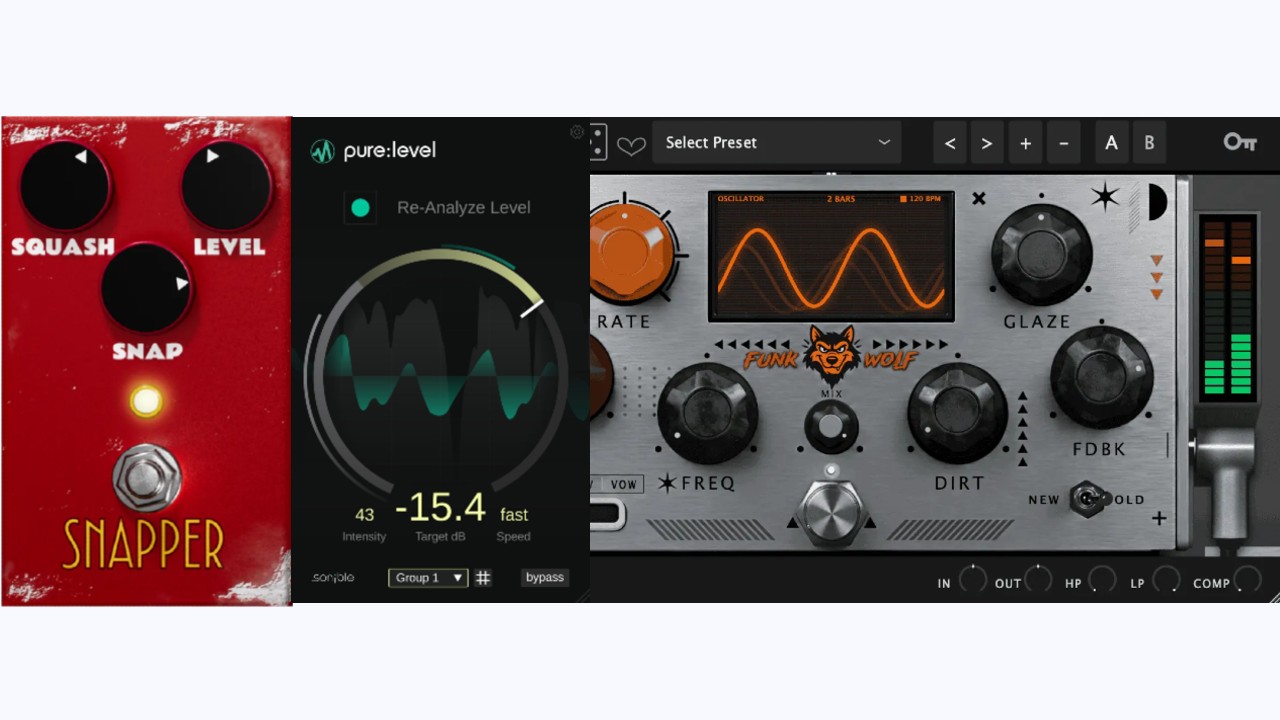Click the SNAPPER name text on the pedal
Image resolution: width=1280 pixels, height=720 pixels.
coord(143,545)
